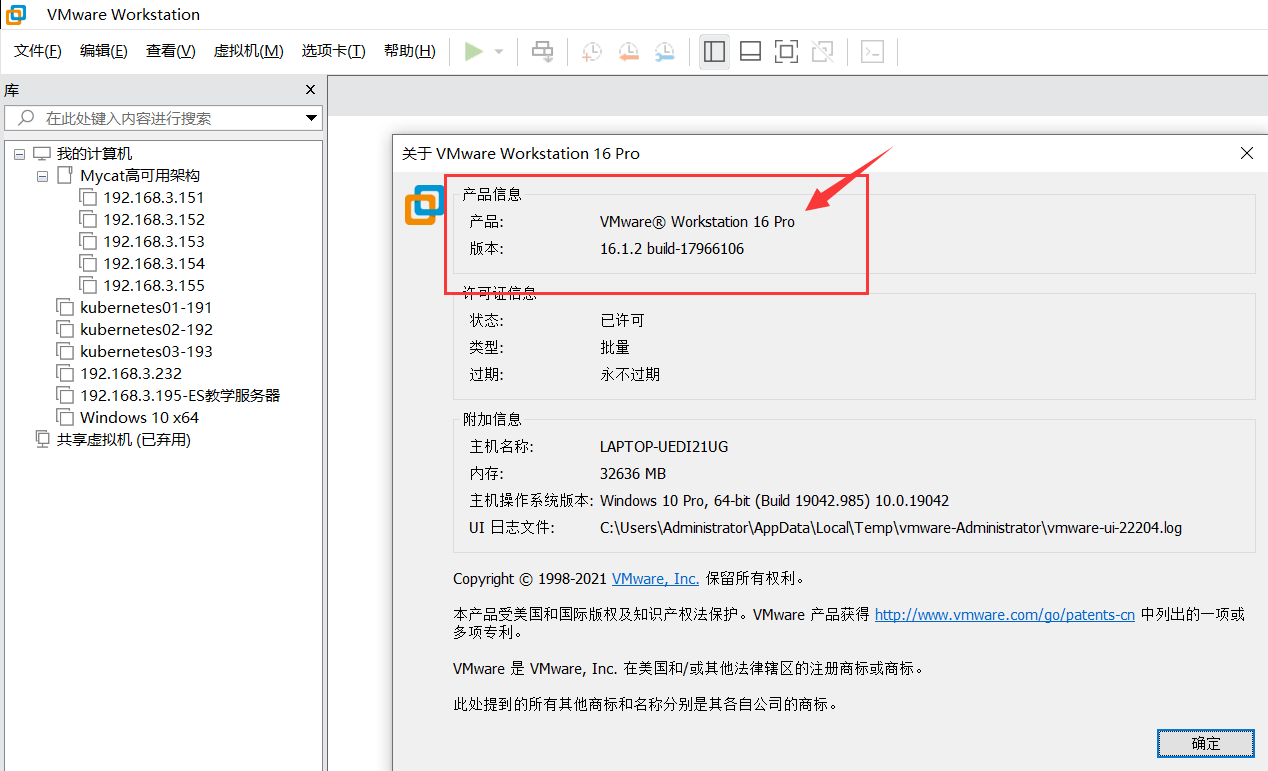Image resolution: width=1268 pixels, height=771 pixels.
Task: Open the 文件(F) menu
Action: tap(38, 51)
